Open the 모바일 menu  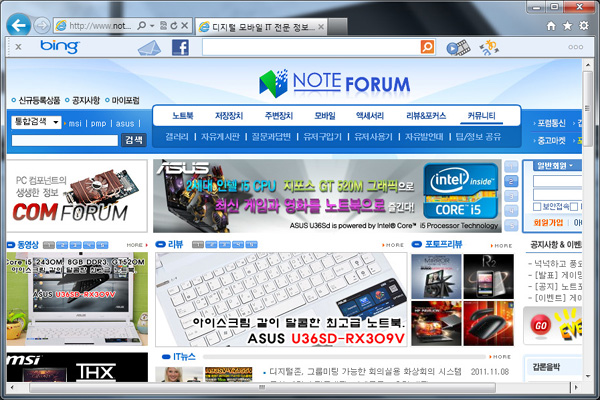325,116
